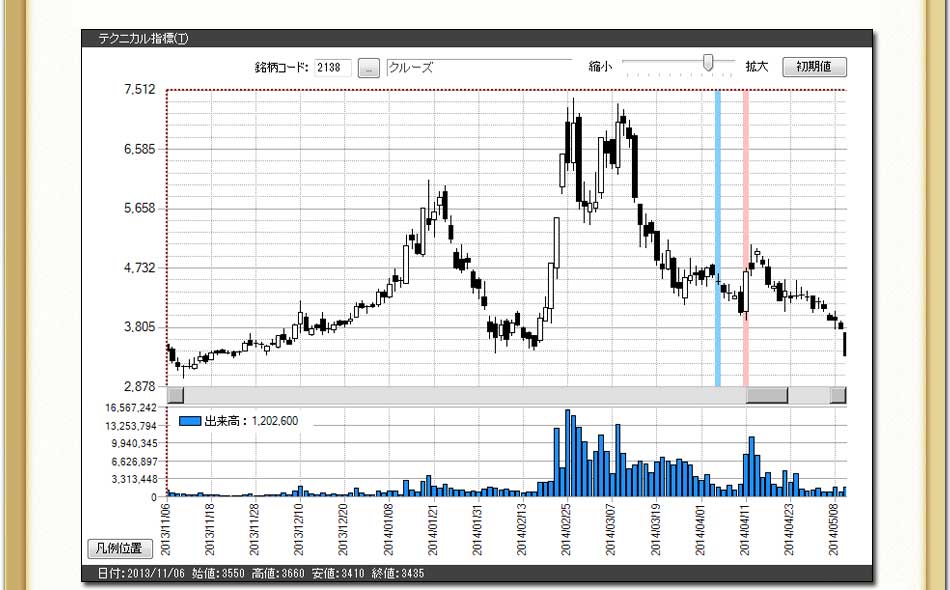Click the ellipsis button beside 銘柄コード field
Image resolution: width=950 pixels, height=590 pixels.
(369, 68)
